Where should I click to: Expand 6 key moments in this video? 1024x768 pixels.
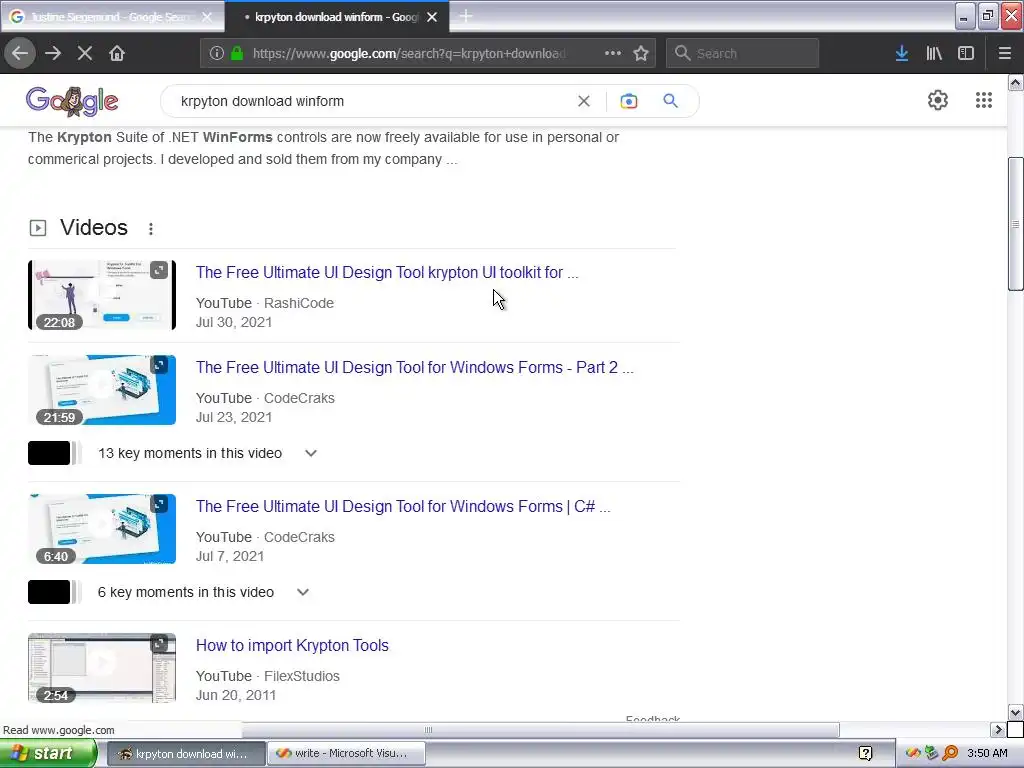[x=302, y=592]
